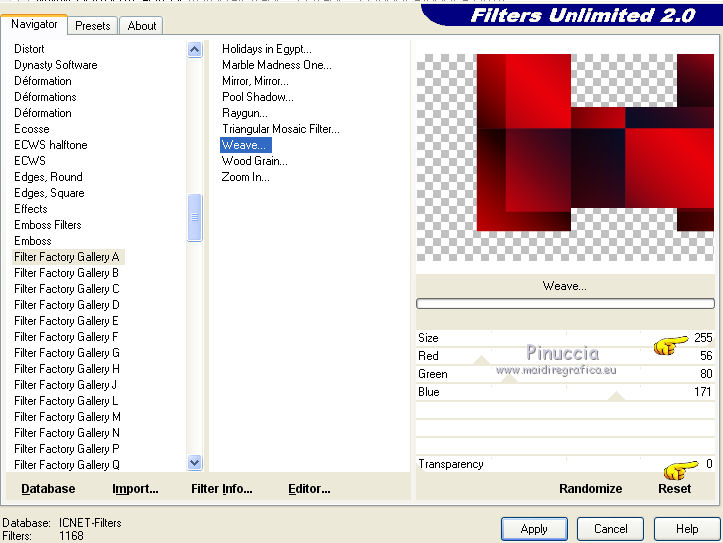This screenshot has width=723, height=543.
Task: Select Filter Factory Gallery P
Action: coord(66,449)
